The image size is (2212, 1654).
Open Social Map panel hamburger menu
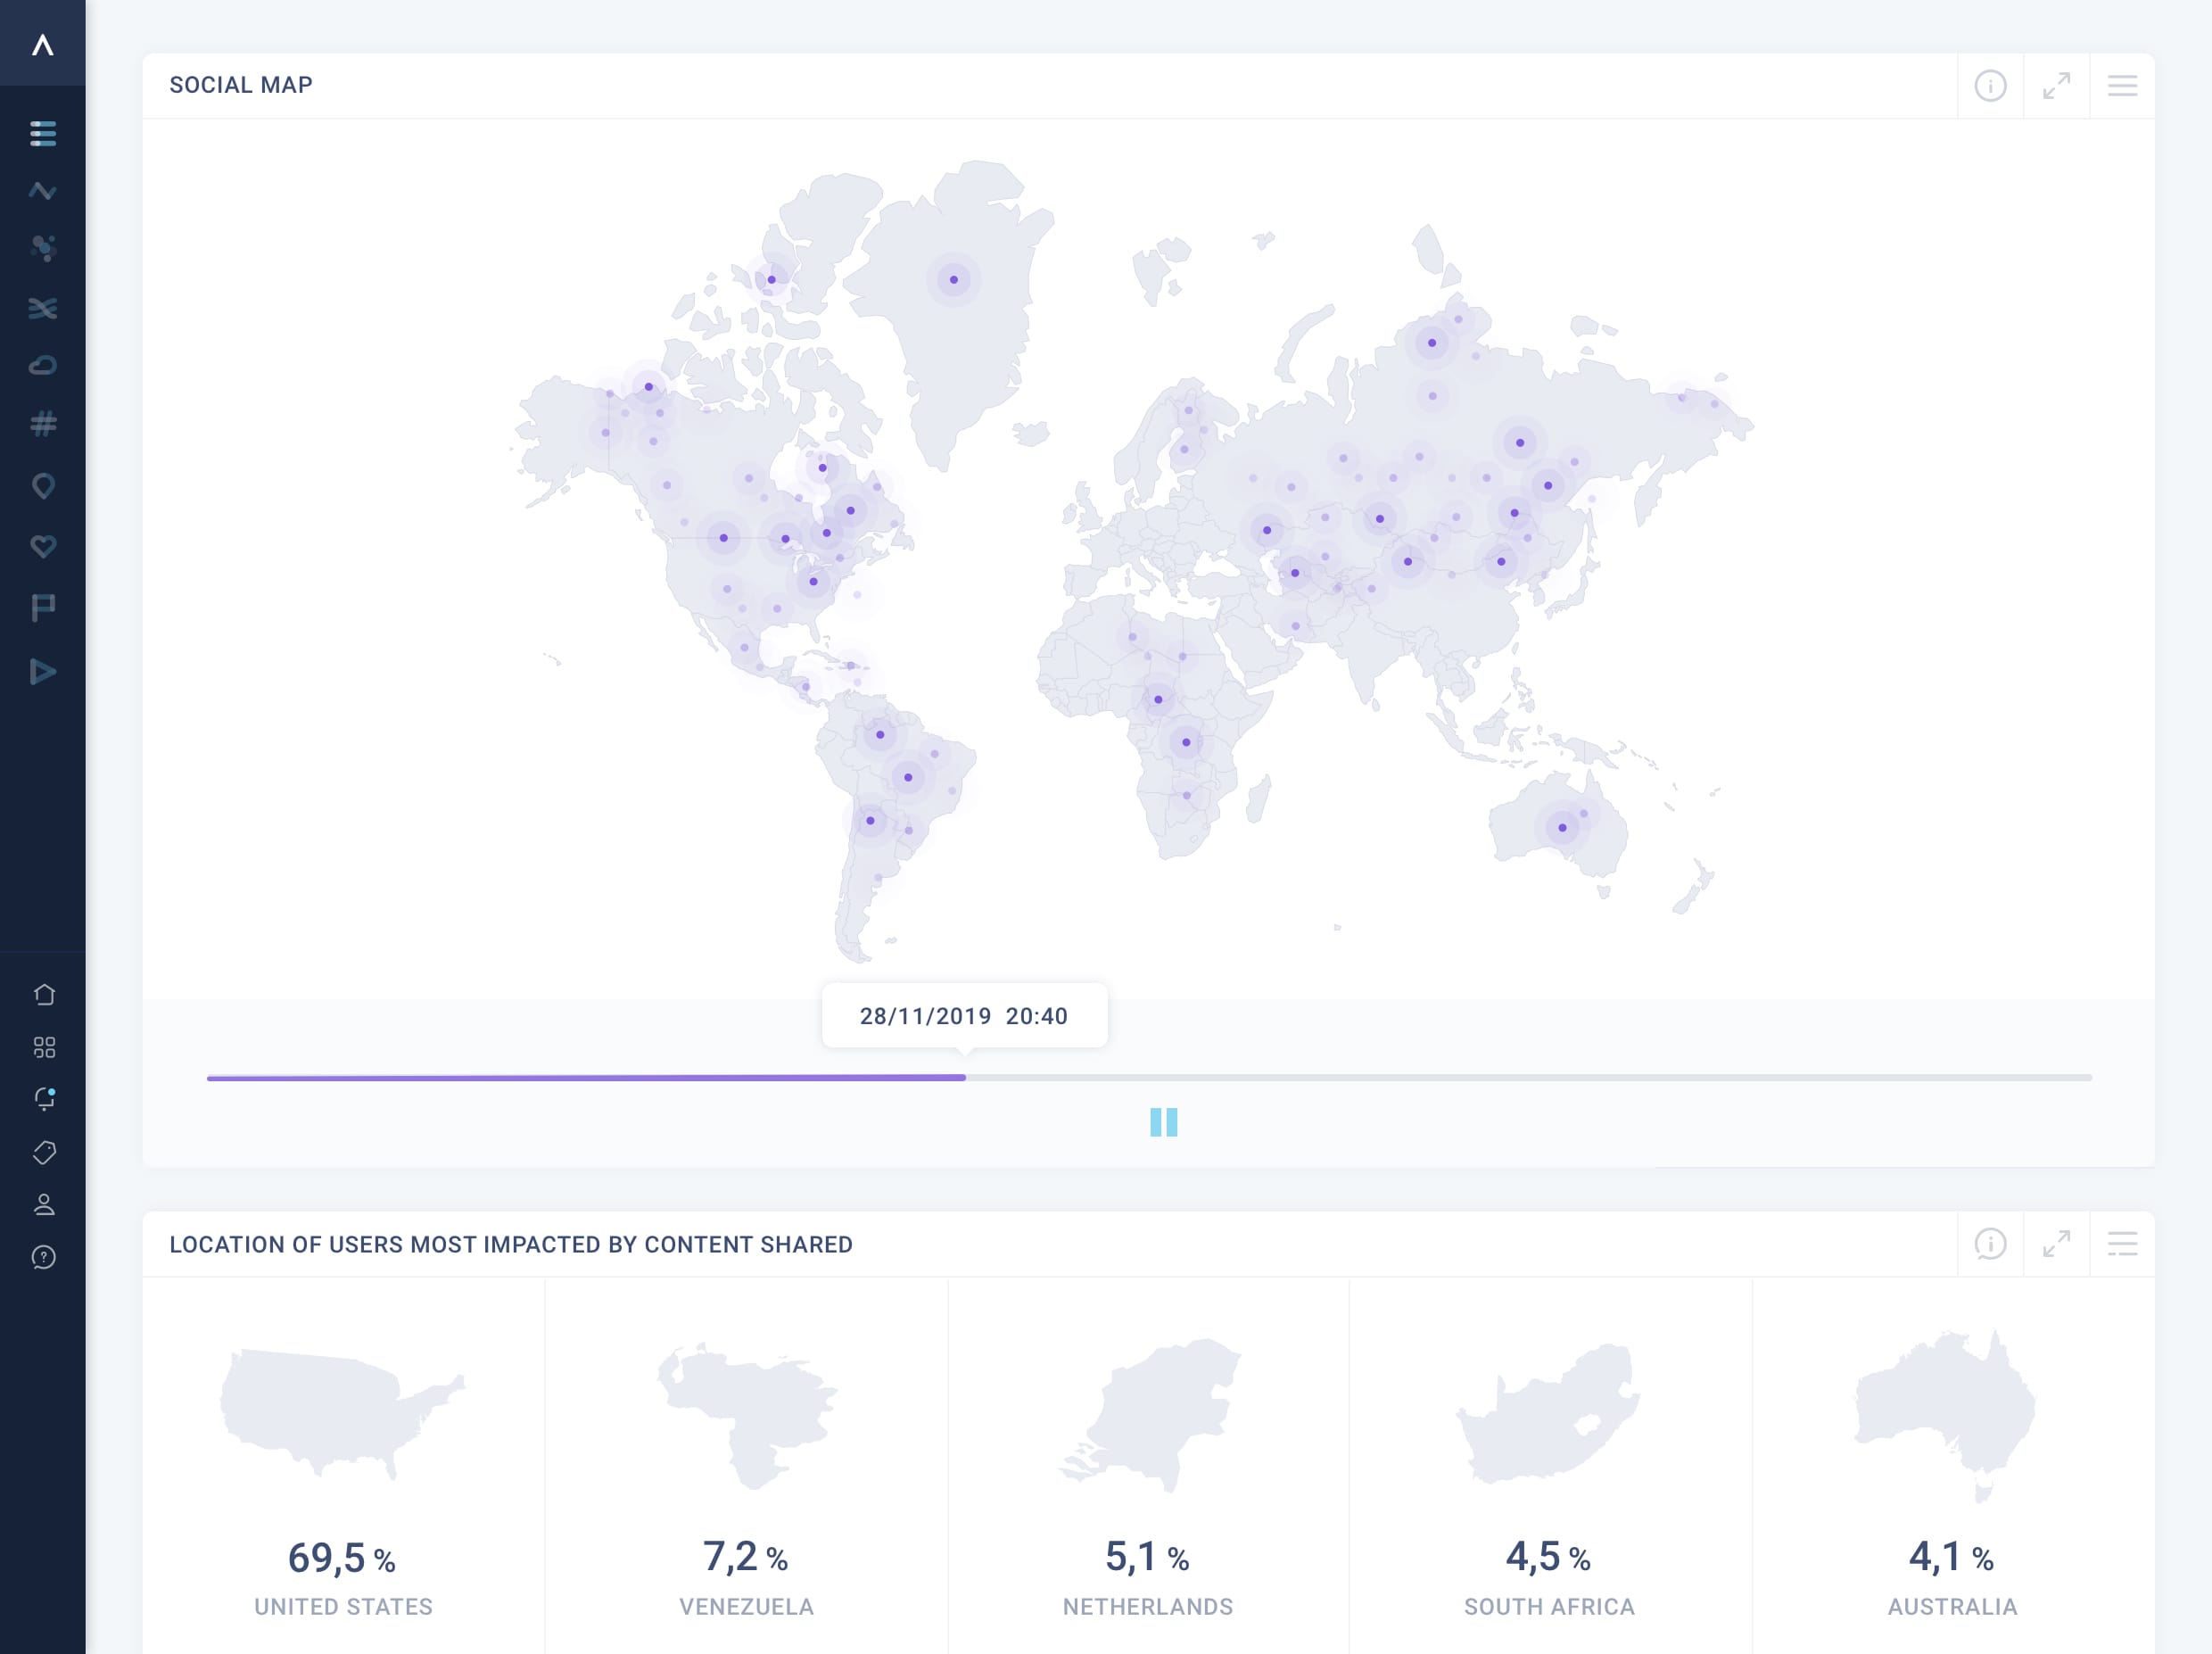click(x=2122, y=86)
